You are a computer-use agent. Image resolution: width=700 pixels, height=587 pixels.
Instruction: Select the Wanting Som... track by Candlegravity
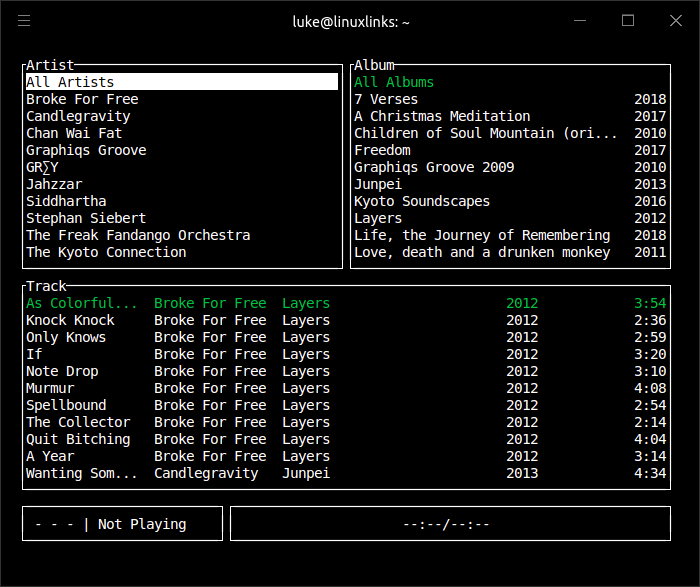[x=82, y=473]
